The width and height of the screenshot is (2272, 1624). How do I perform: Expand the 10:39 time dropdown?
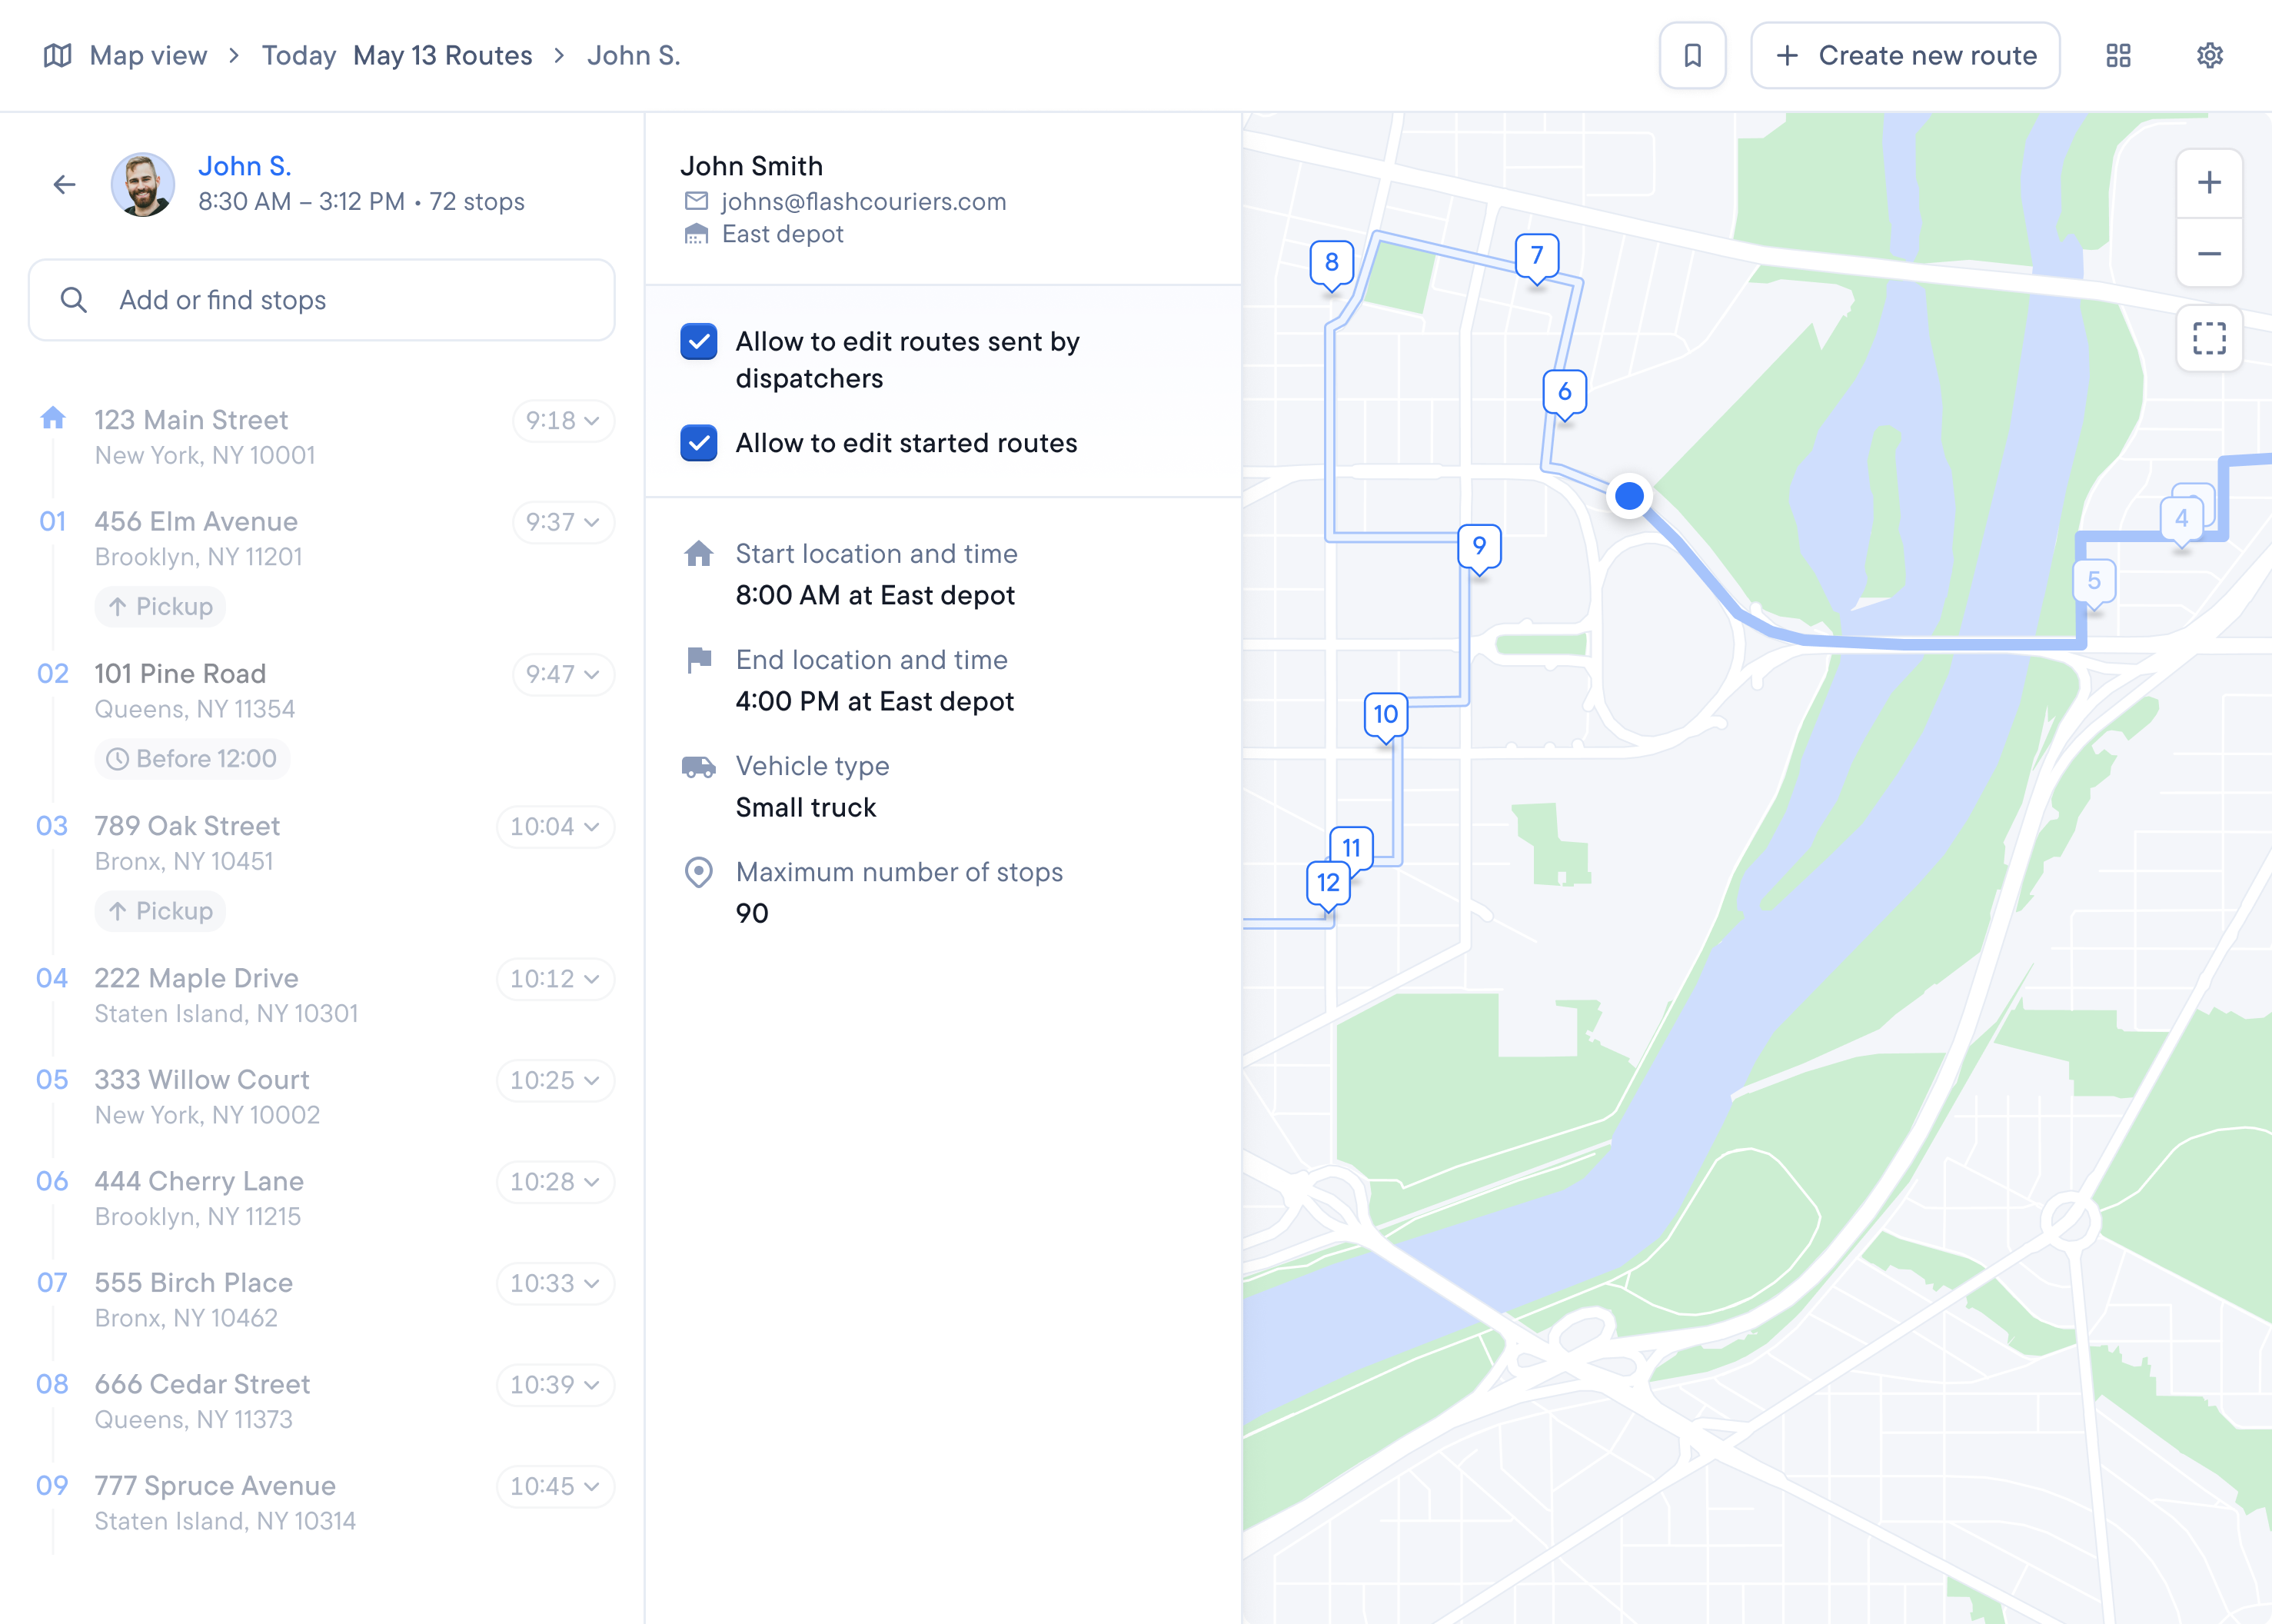tap(555, 1385)
